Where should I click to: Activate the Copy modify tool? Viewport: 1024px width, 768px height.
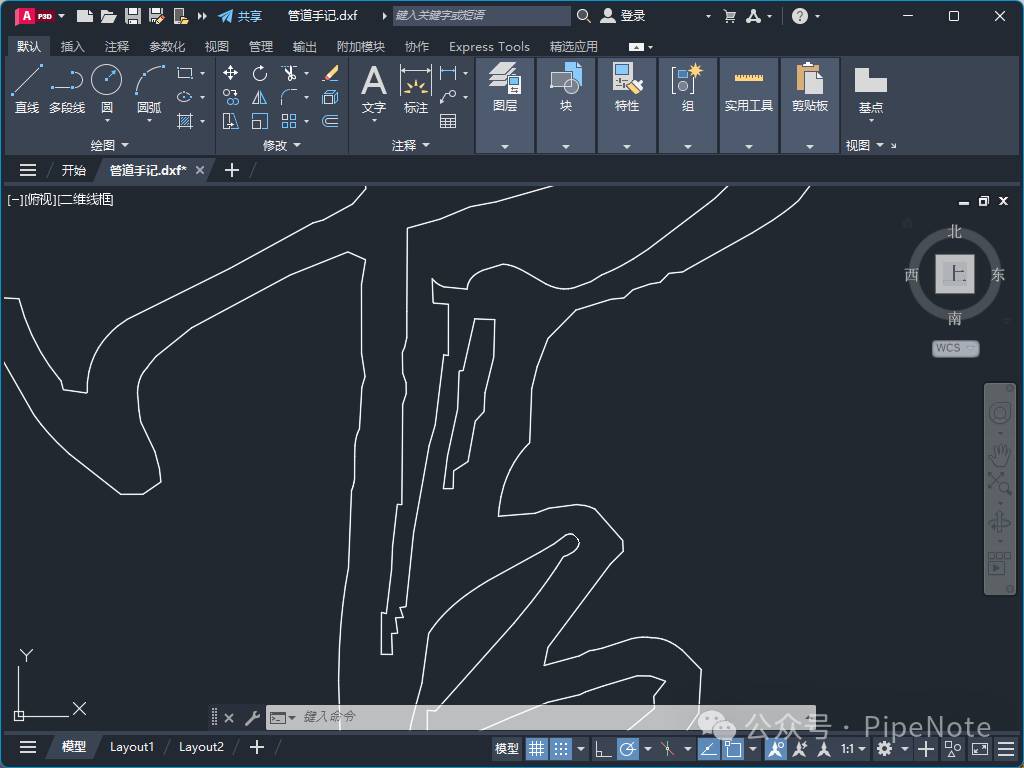point(230,97)
